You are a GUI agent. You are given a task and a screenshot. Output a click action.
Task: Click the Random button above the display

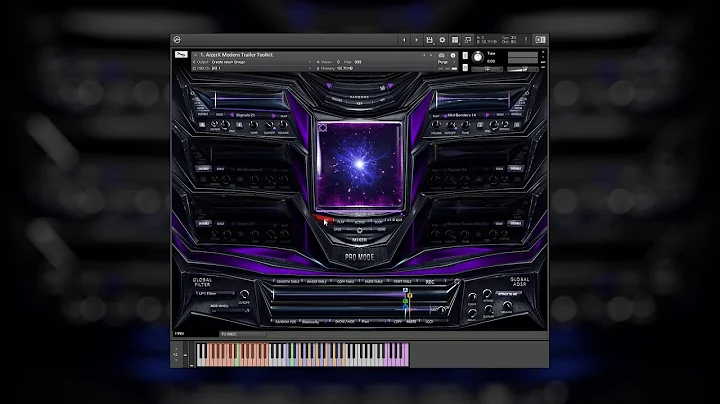360,97
